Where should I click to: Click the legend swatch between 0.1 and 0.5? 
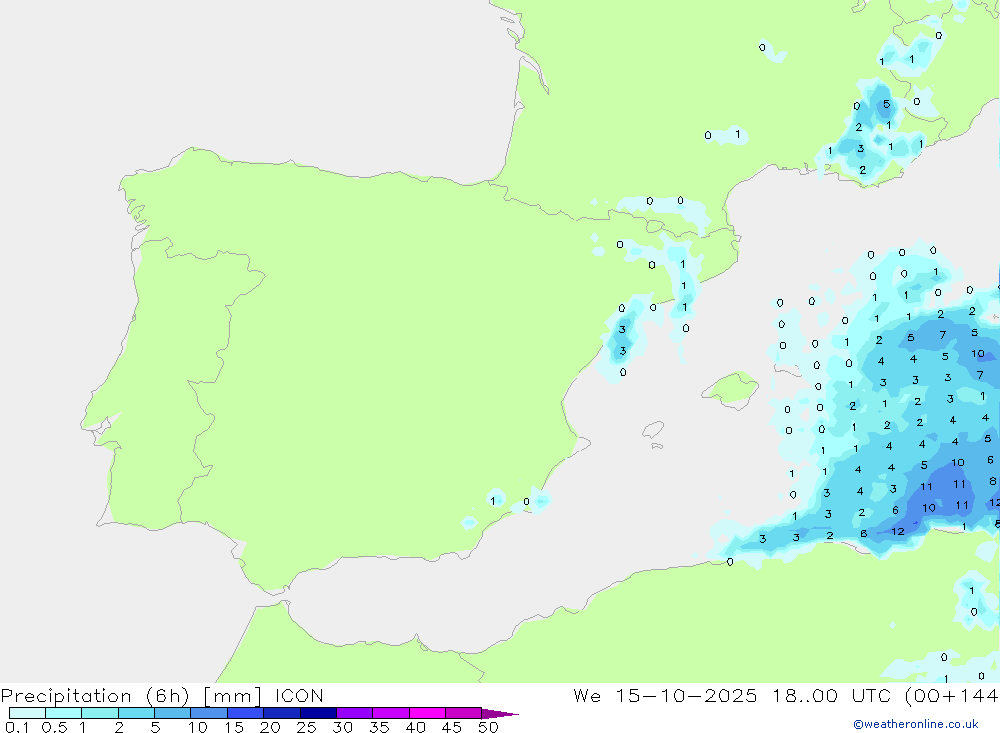(27, 713)
